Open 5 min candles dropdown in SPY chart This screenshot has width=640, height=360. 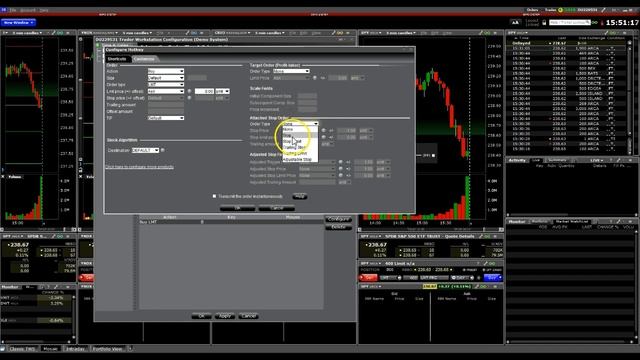point(400,33)
